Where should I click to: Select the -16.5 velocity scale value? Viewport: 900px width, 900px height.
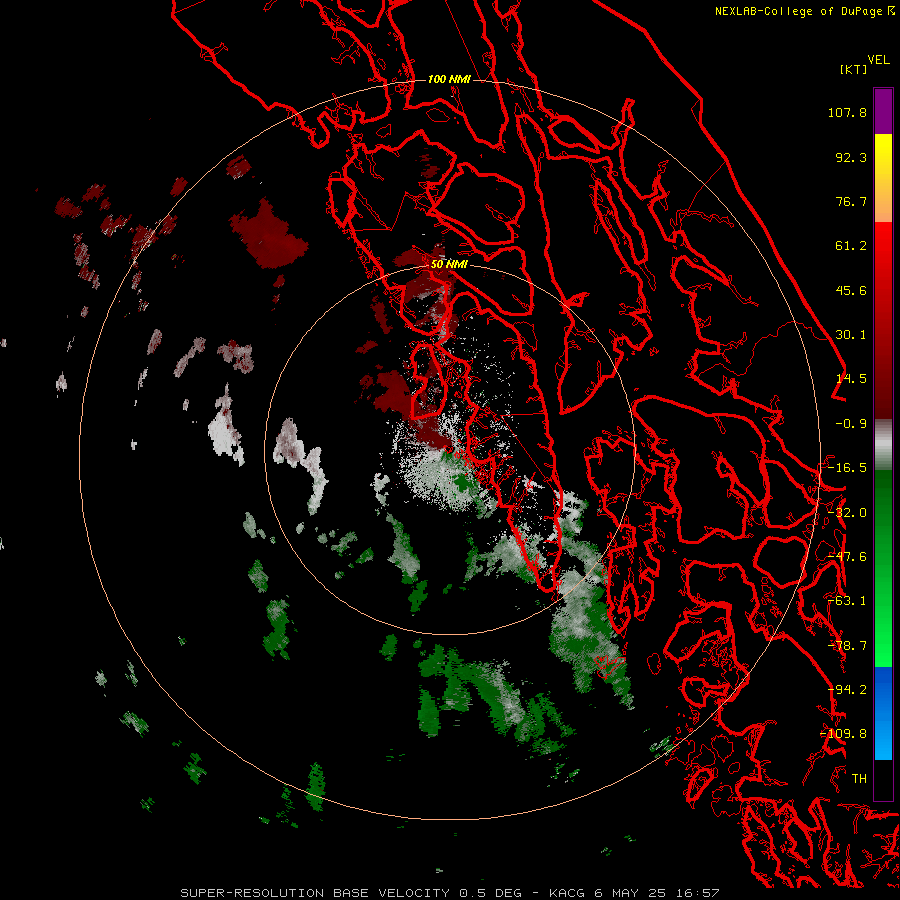(847, 468)
